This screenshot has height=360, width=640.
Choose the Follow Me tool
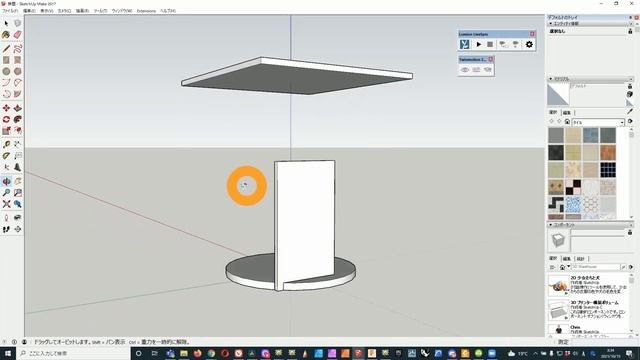click(17, 119)
